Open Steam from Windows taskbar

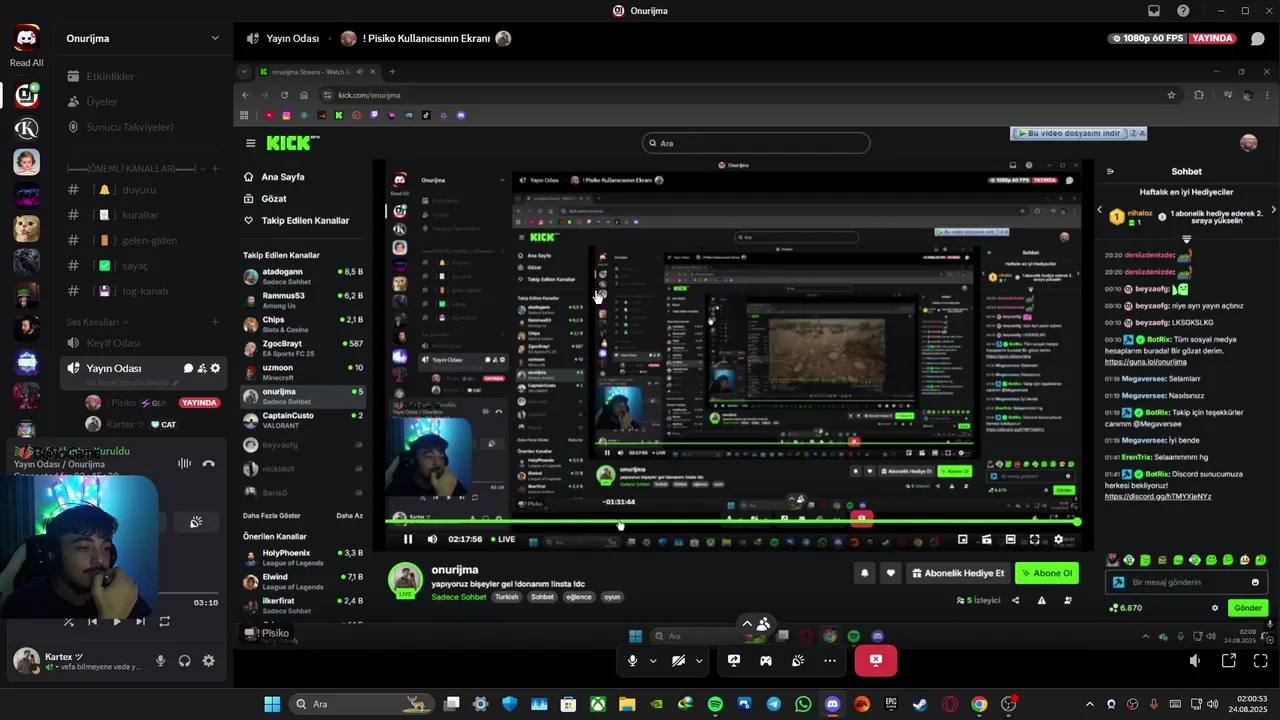point(920,704)
